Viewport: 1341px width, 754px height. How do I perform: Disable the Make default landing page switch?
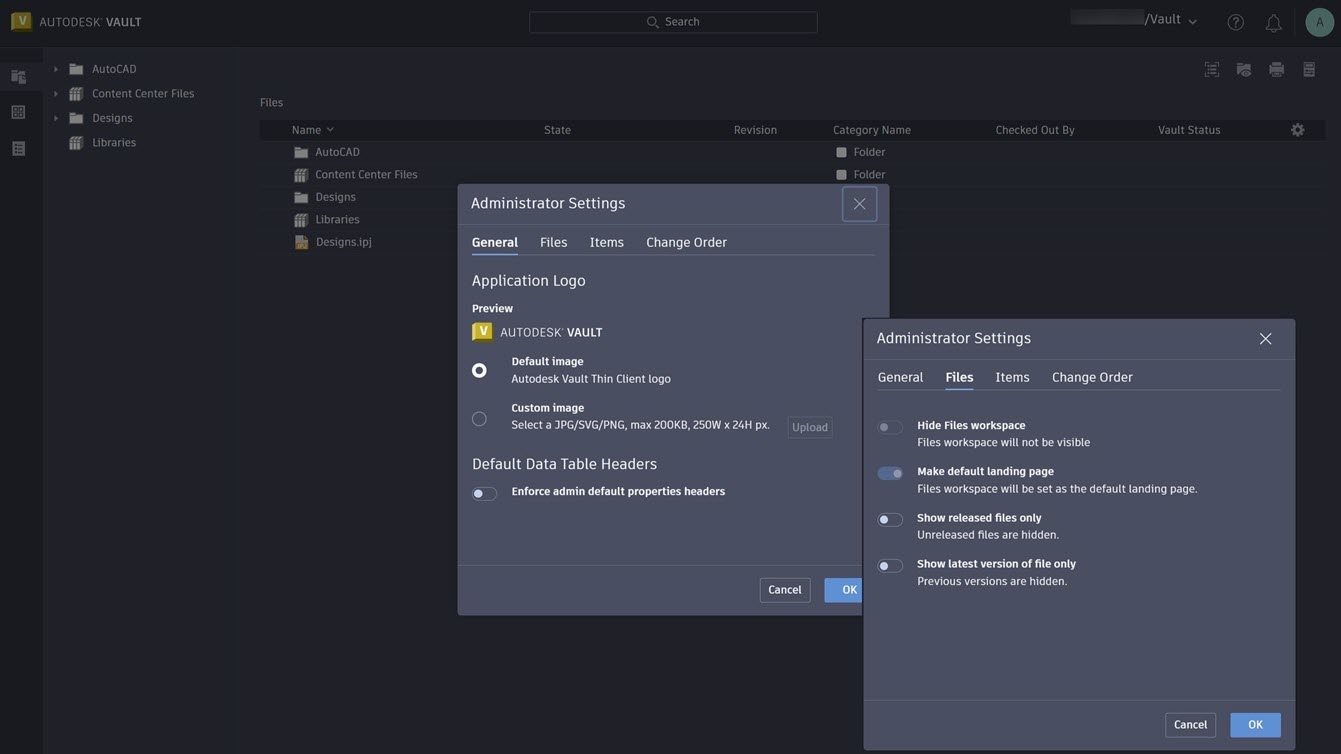[890, 473]
